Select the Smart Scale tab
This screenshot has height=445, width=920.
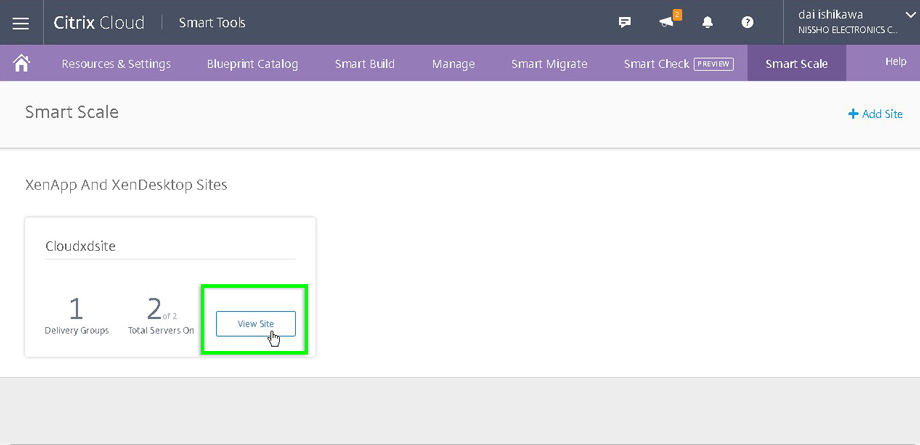796,63
